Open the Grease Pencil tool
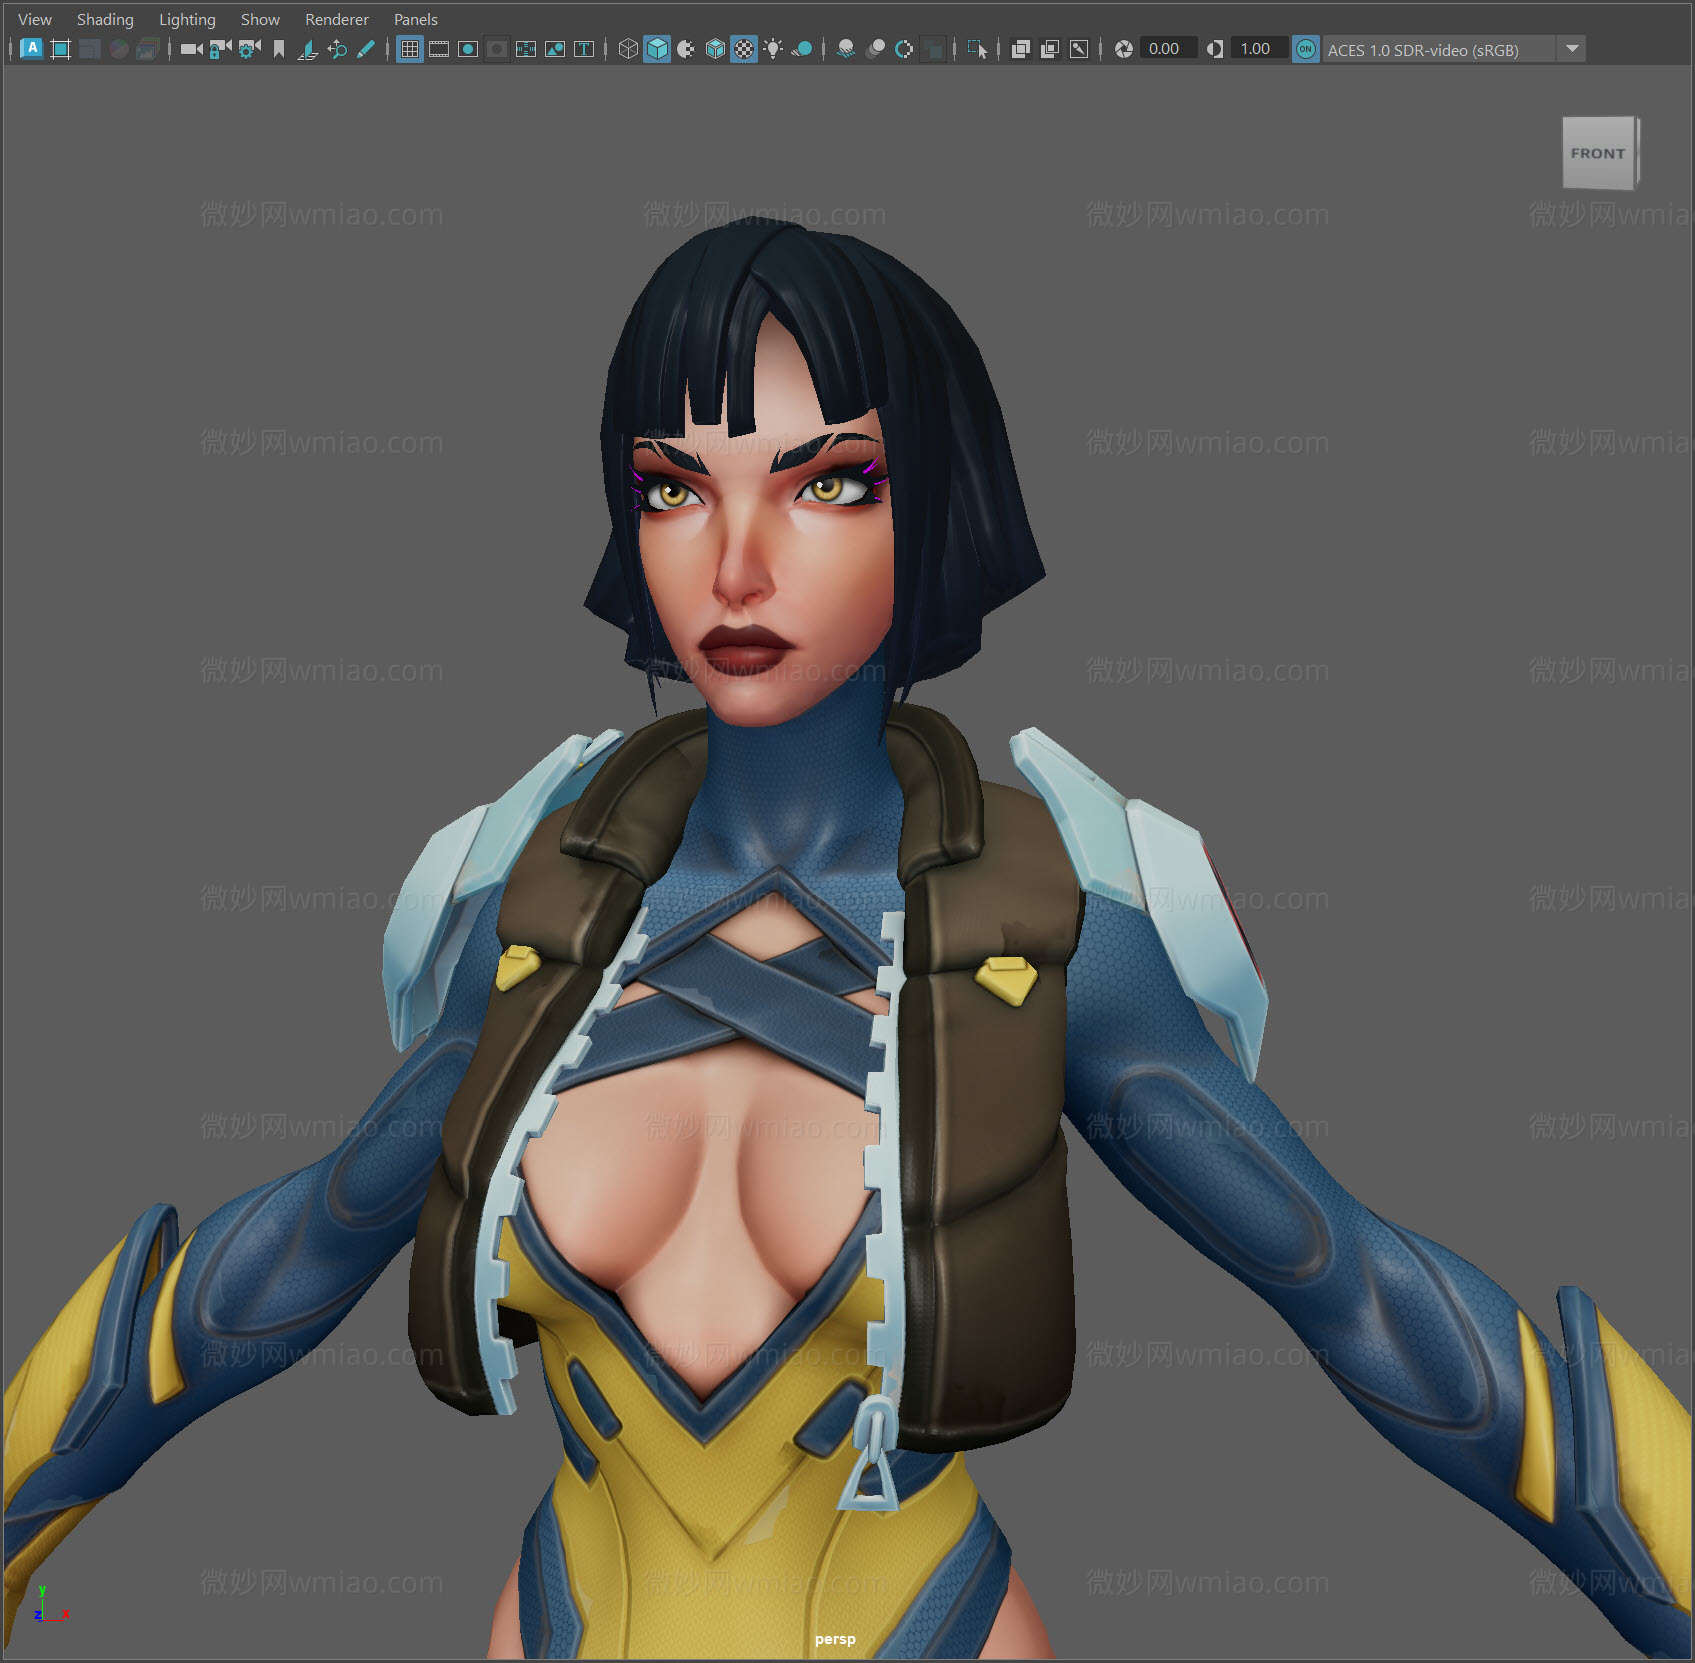1695x1663 pixels. [366, 49]
